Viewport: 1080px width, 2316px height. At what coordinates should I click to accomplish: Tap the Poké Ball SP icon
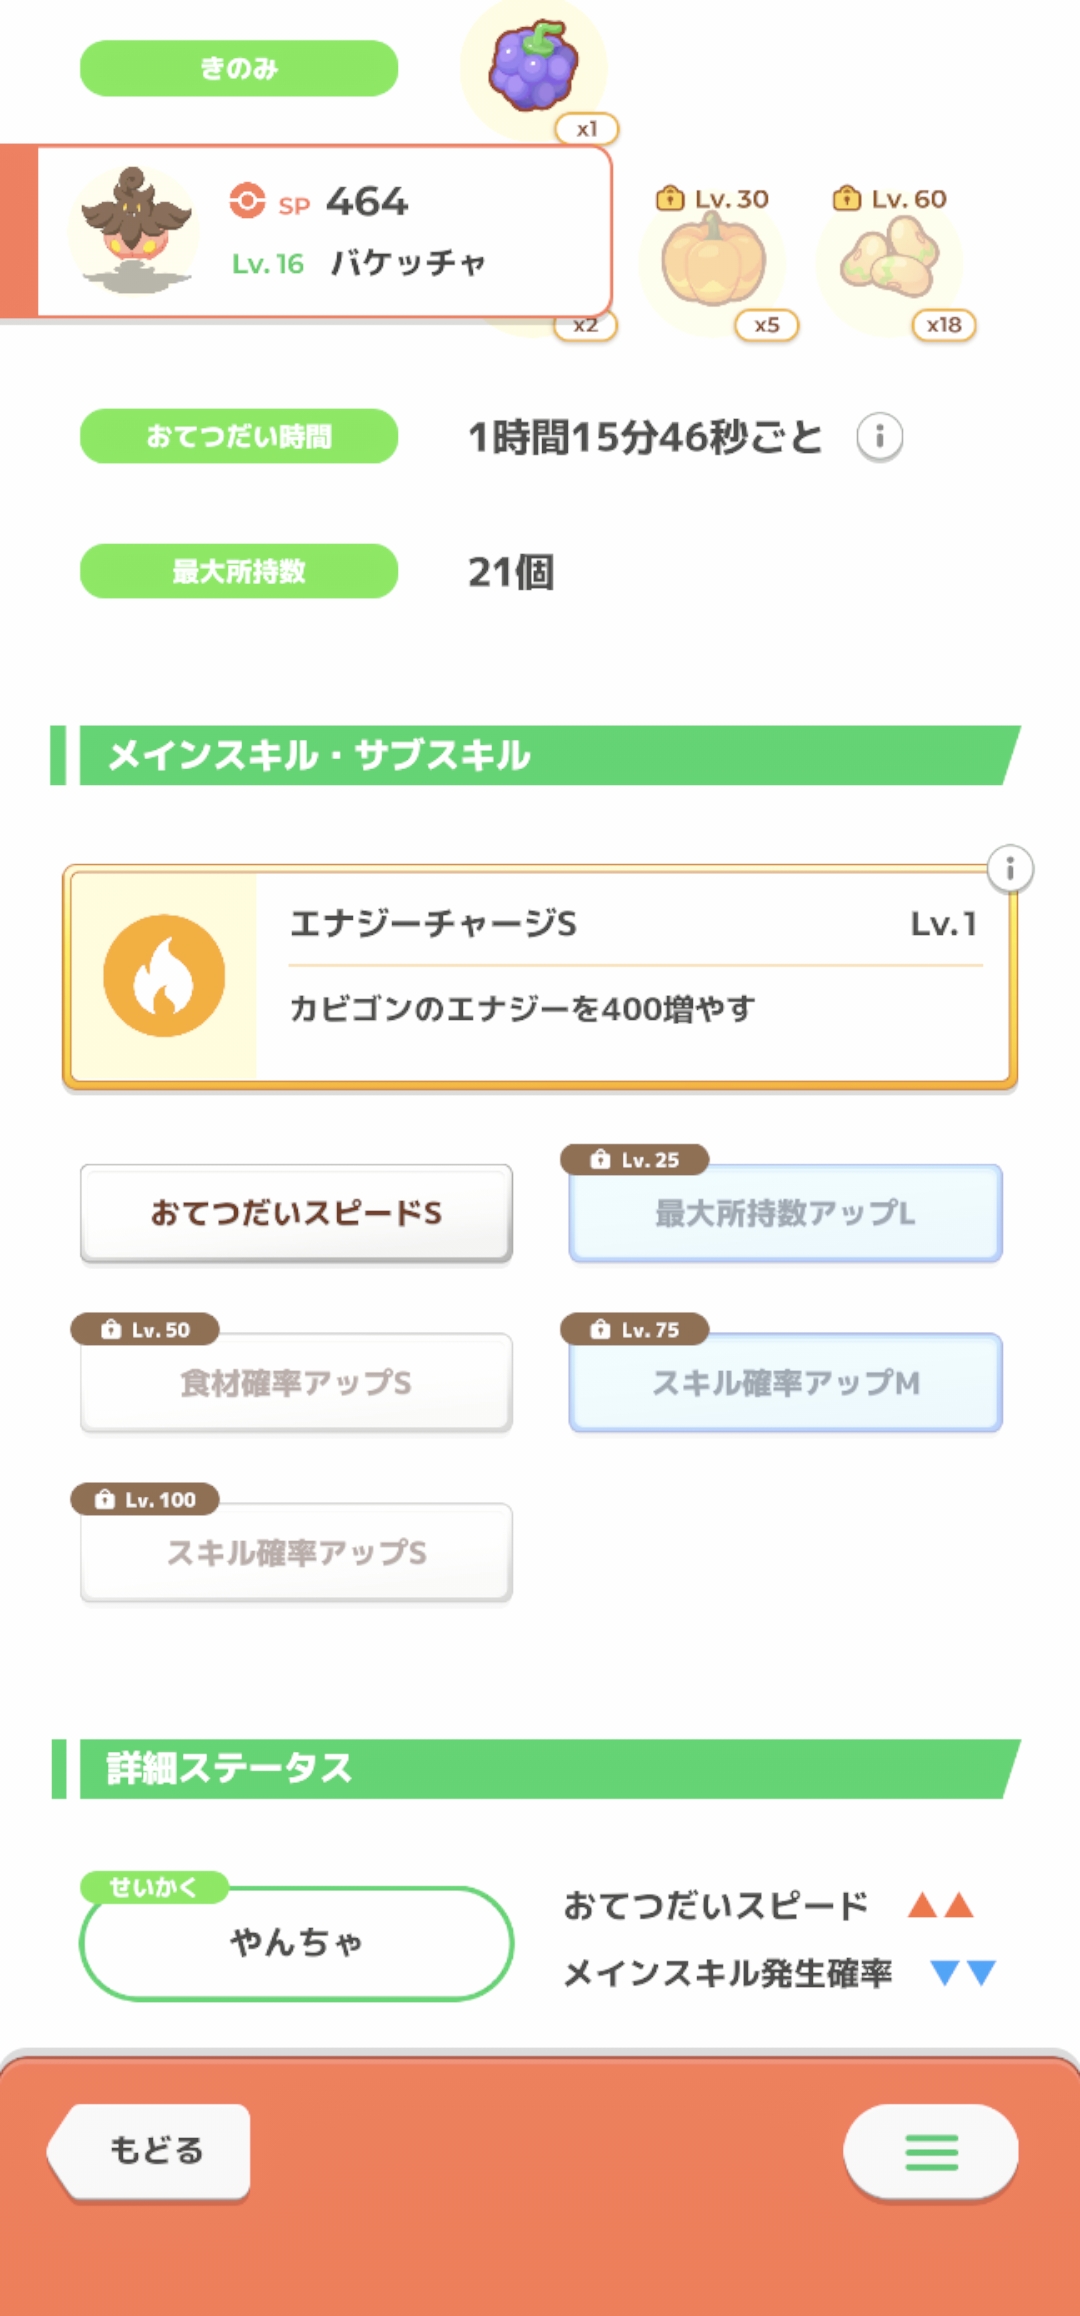pos(247,200)
